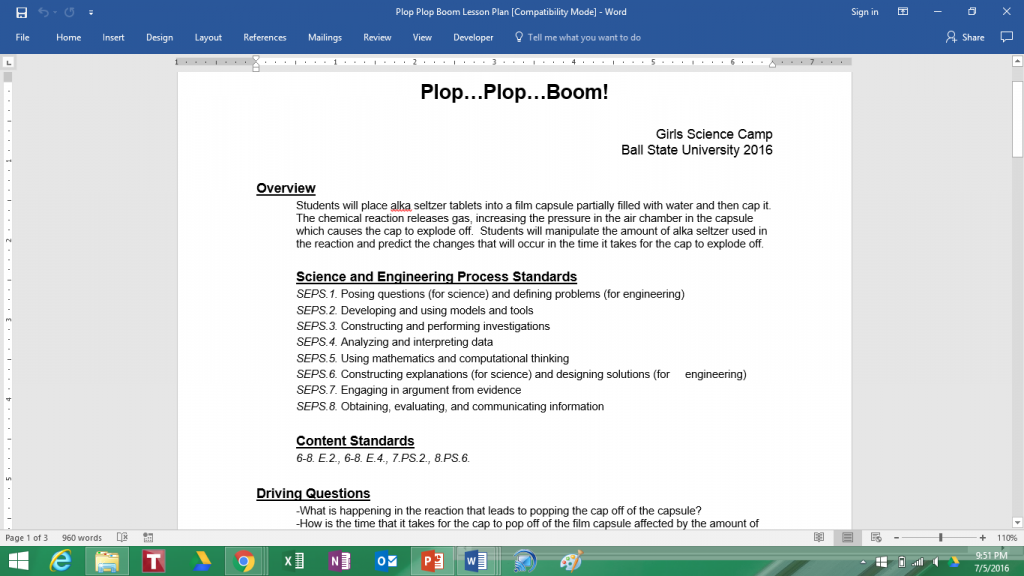Click the Tell me search box
Image resolution: width=1024 pixels, height=576 pixels.
click(583, 37)
